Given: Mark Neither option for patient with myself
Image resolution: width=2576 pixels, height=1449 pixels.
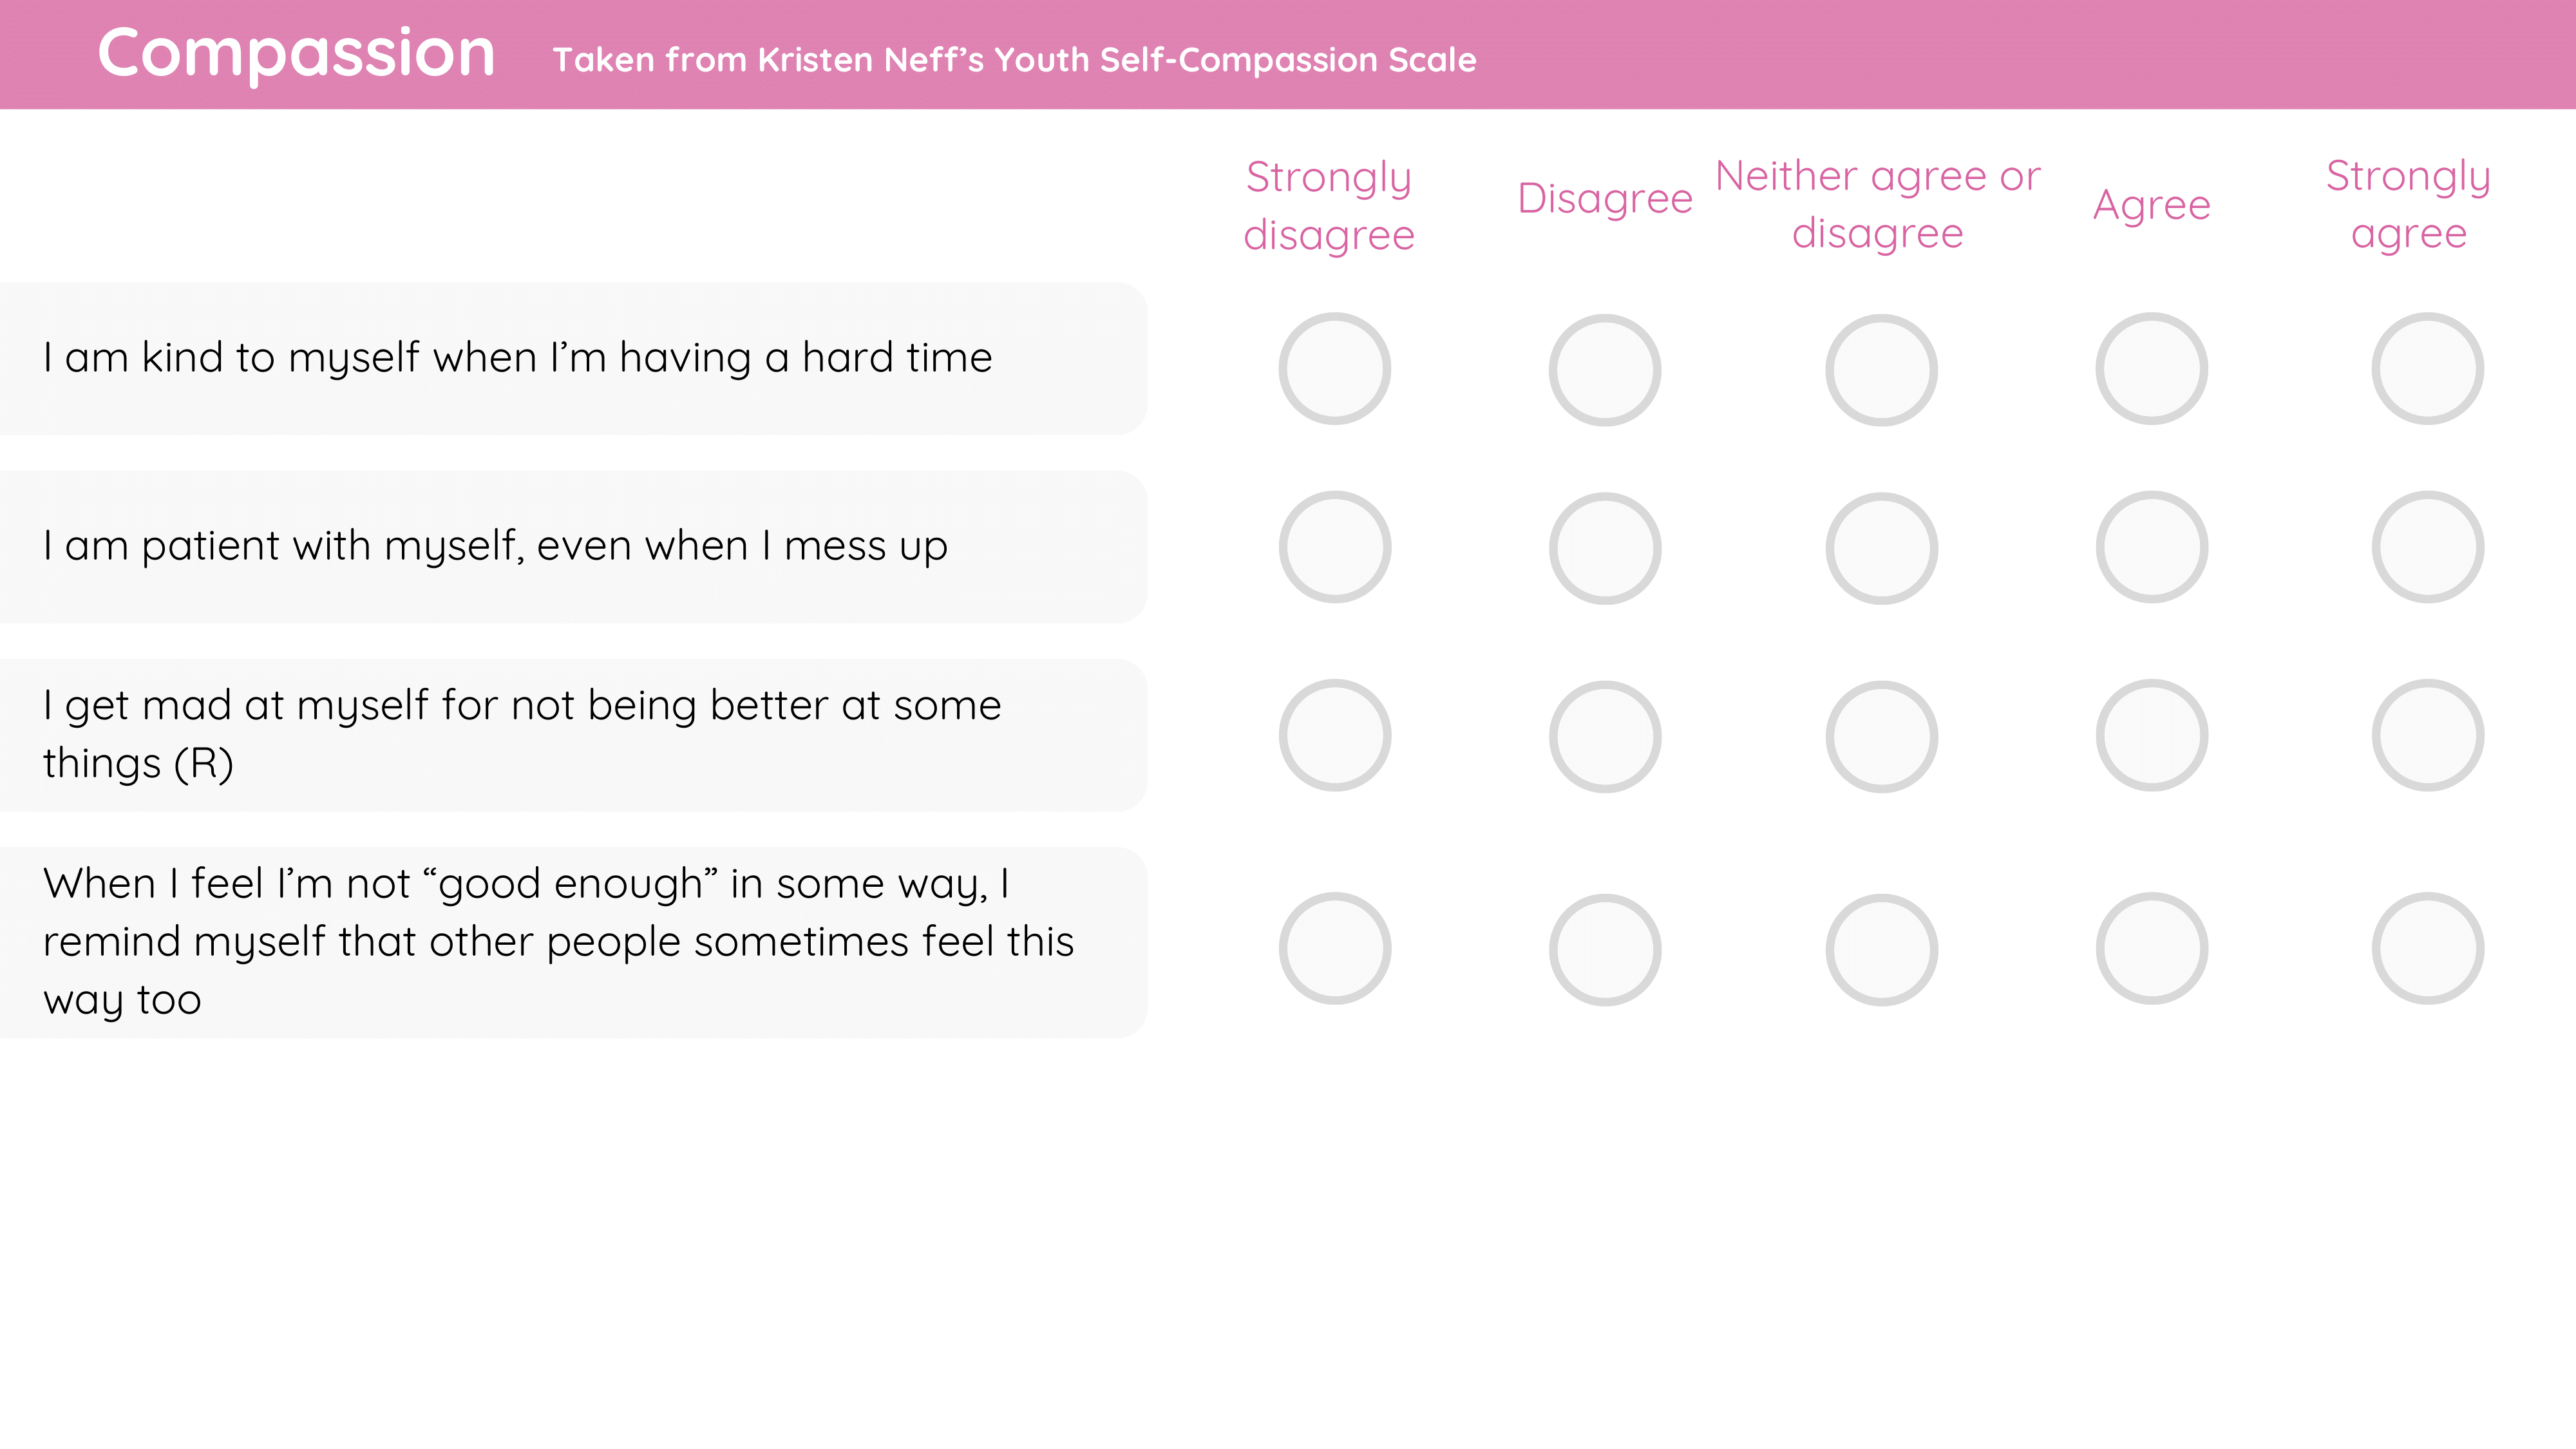Looking at the screenshot, I should (1881, 548).
